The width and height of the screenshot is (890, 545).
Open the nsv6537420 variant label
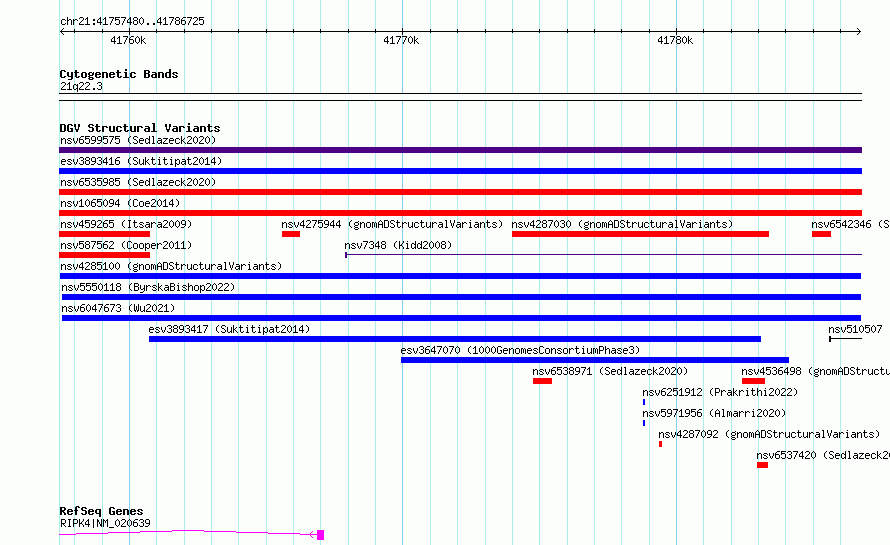[822, 455]
